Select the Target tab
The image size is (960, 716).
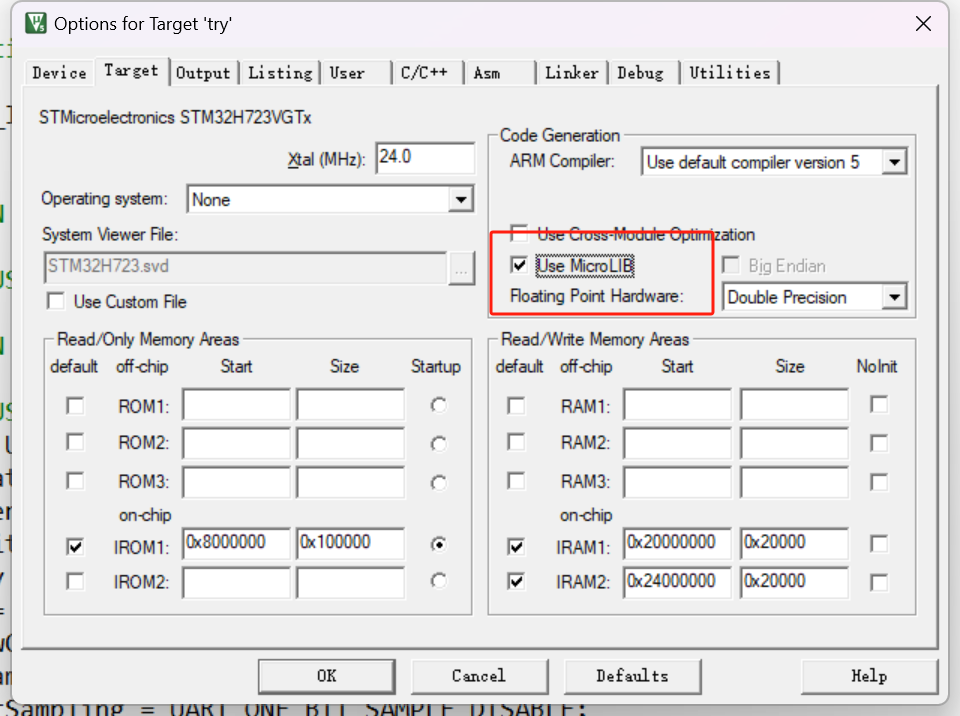(131, 71)
